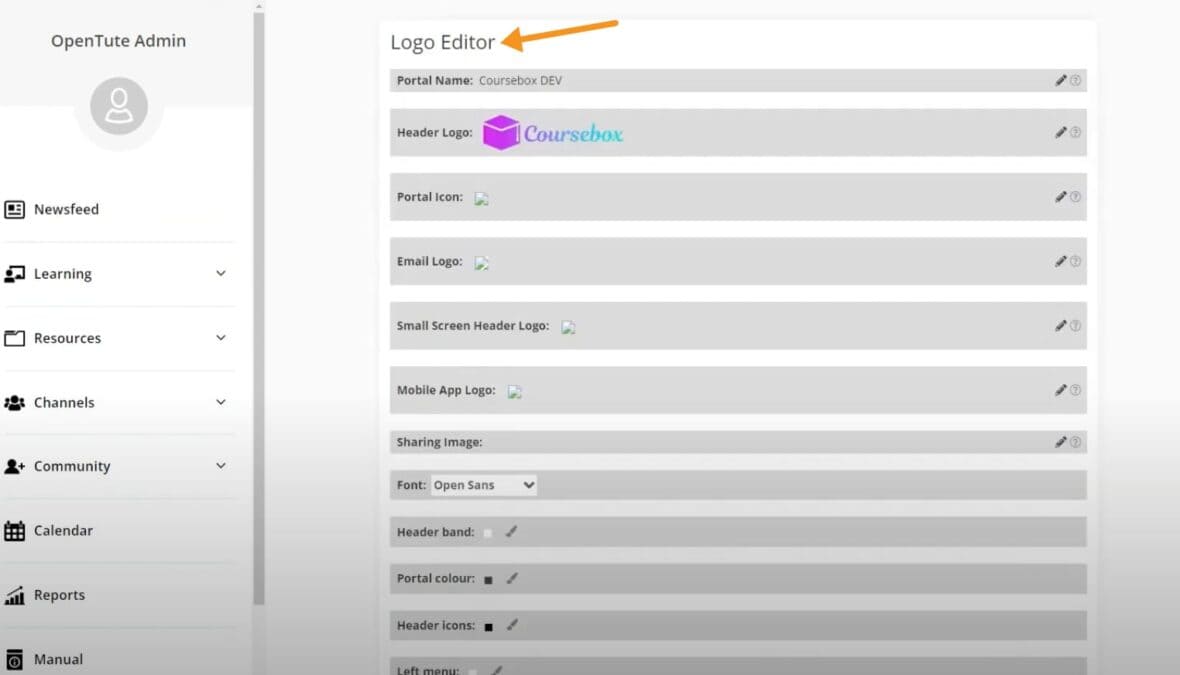Viewport: 1180px width, 675px height.
Task: Click the Channels group icon
Action: pos(14,402)
